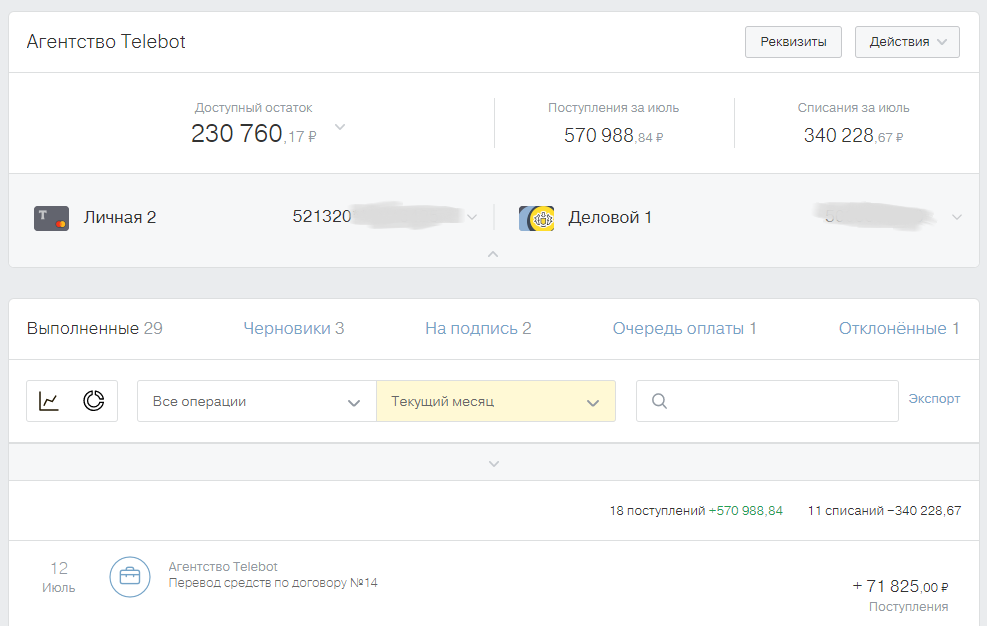The image size is (987, 626).
Task: Click the line chart view icon
Action: pyautogui.click(x=49, y=401)
